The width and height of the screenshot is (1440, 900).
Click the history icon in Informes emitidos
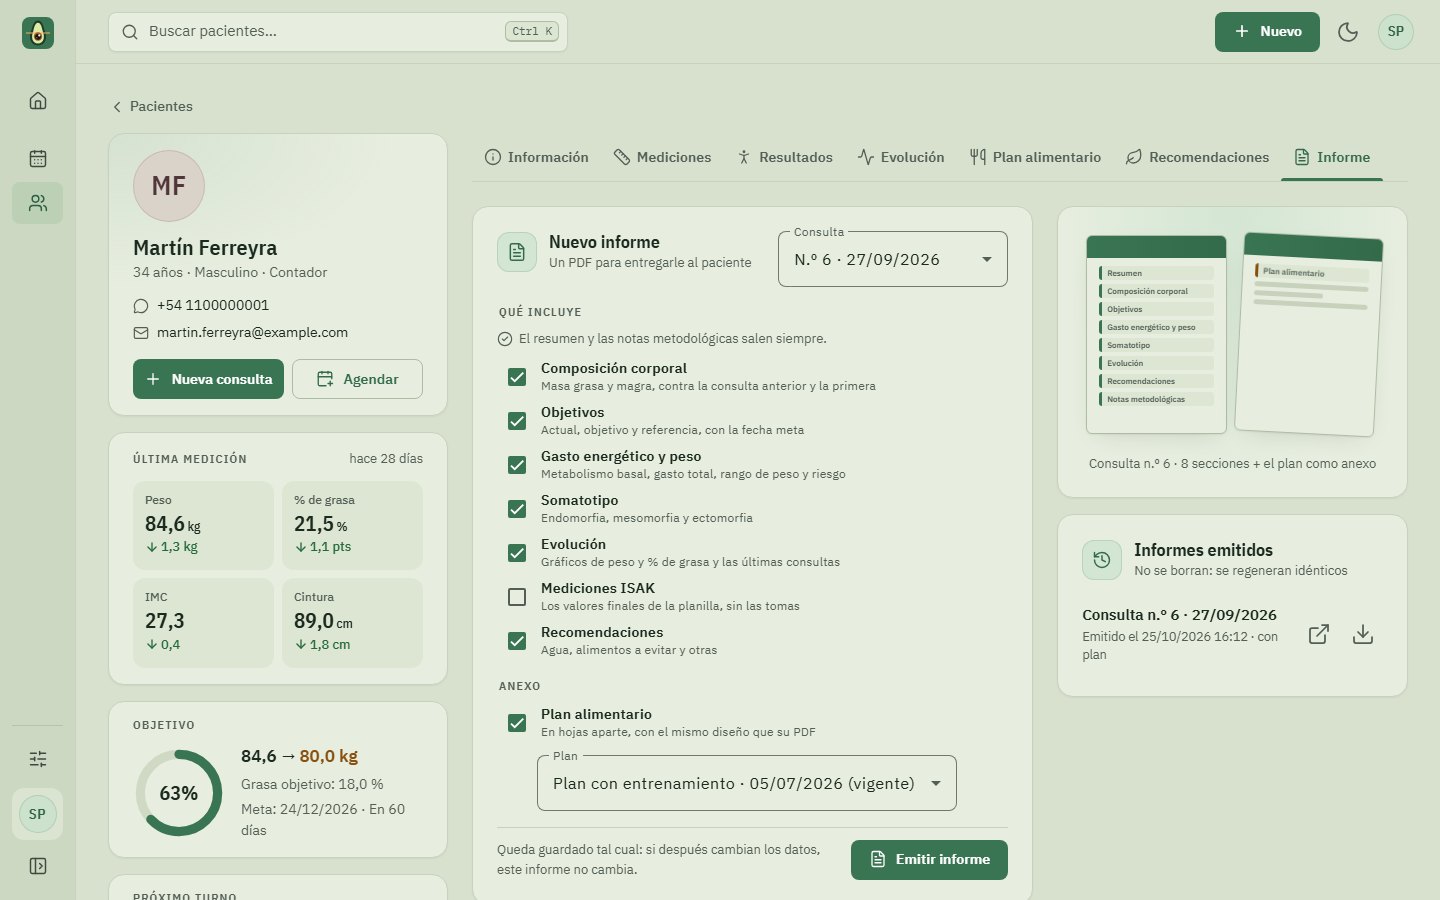click(x=1102, y=560)
